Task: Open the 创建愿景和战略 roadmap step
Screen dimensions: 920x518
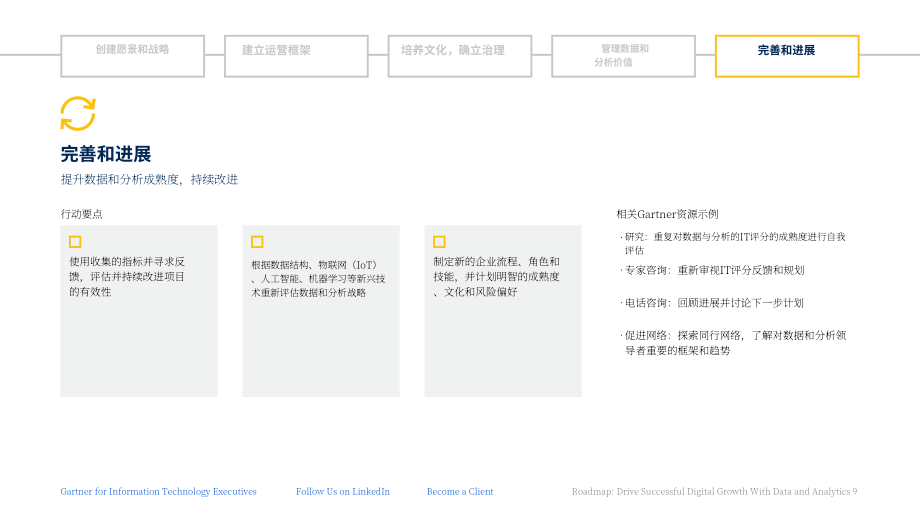Action: [133, 56]
